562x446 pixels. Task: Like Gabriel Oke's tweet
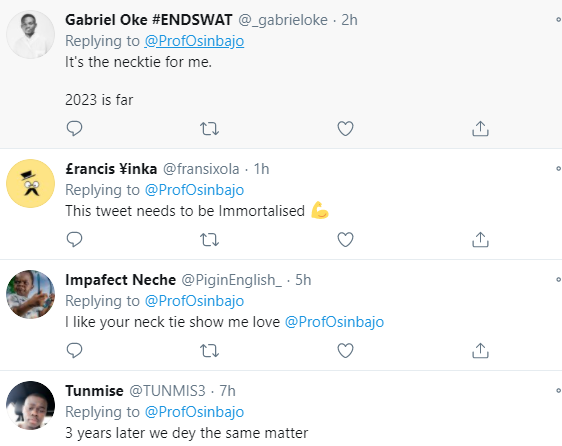[346, 128]
